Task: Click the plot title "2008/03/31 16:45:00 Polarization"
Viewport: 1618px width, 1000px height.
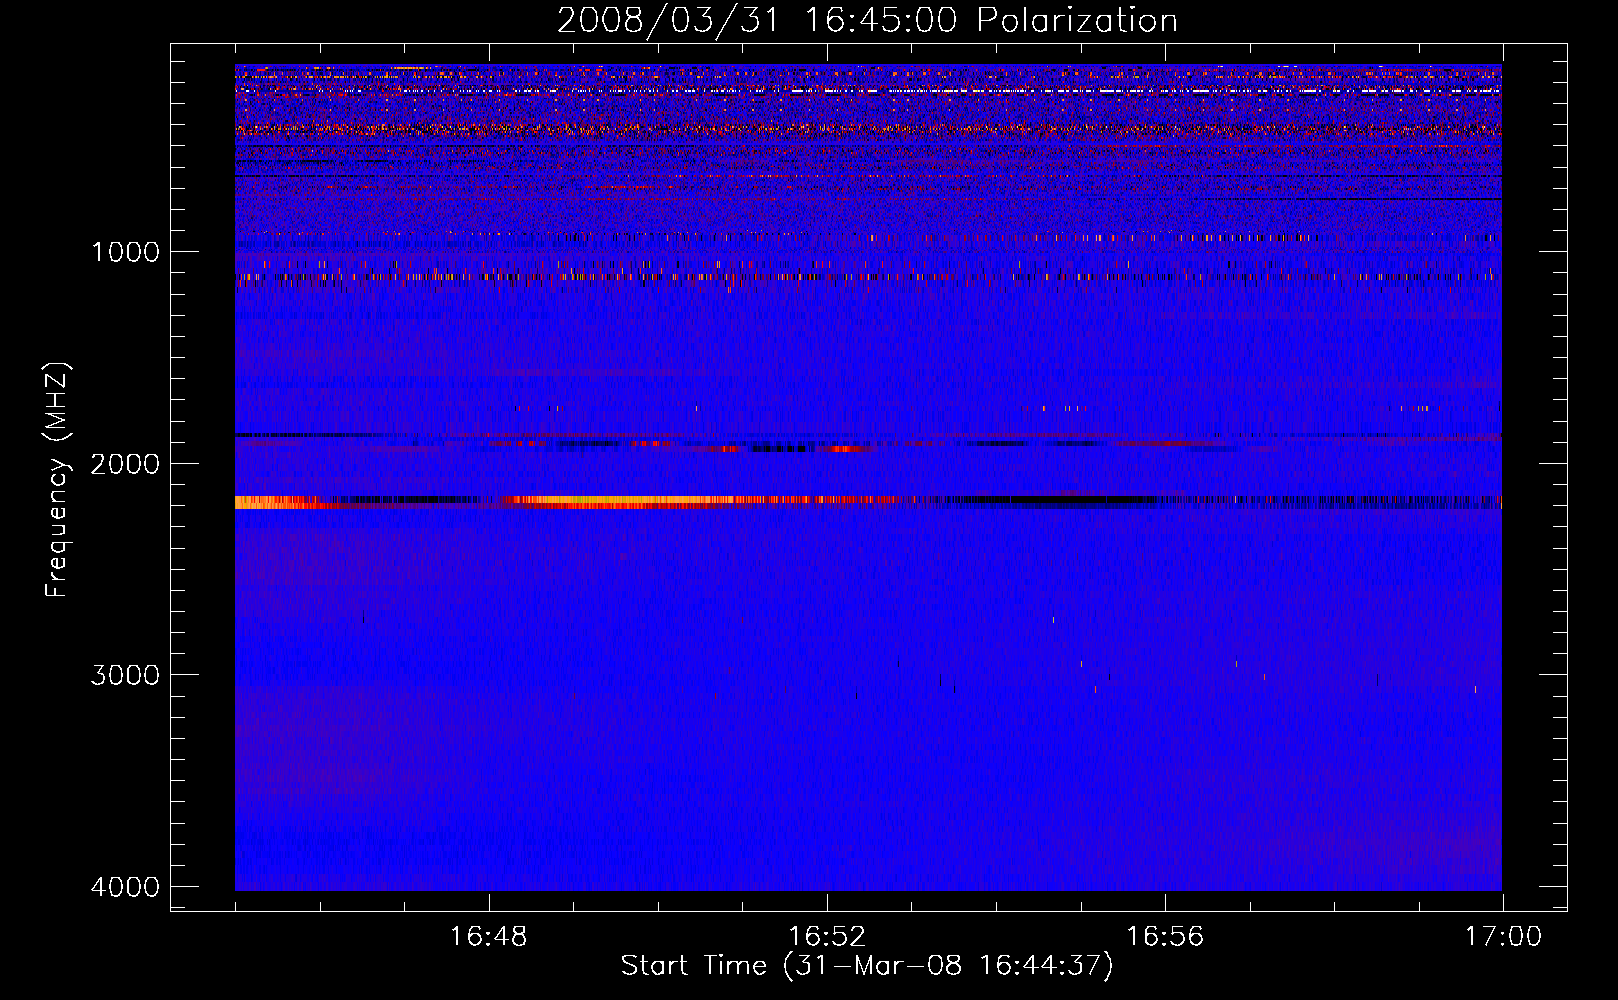Action: pos(867,20)
